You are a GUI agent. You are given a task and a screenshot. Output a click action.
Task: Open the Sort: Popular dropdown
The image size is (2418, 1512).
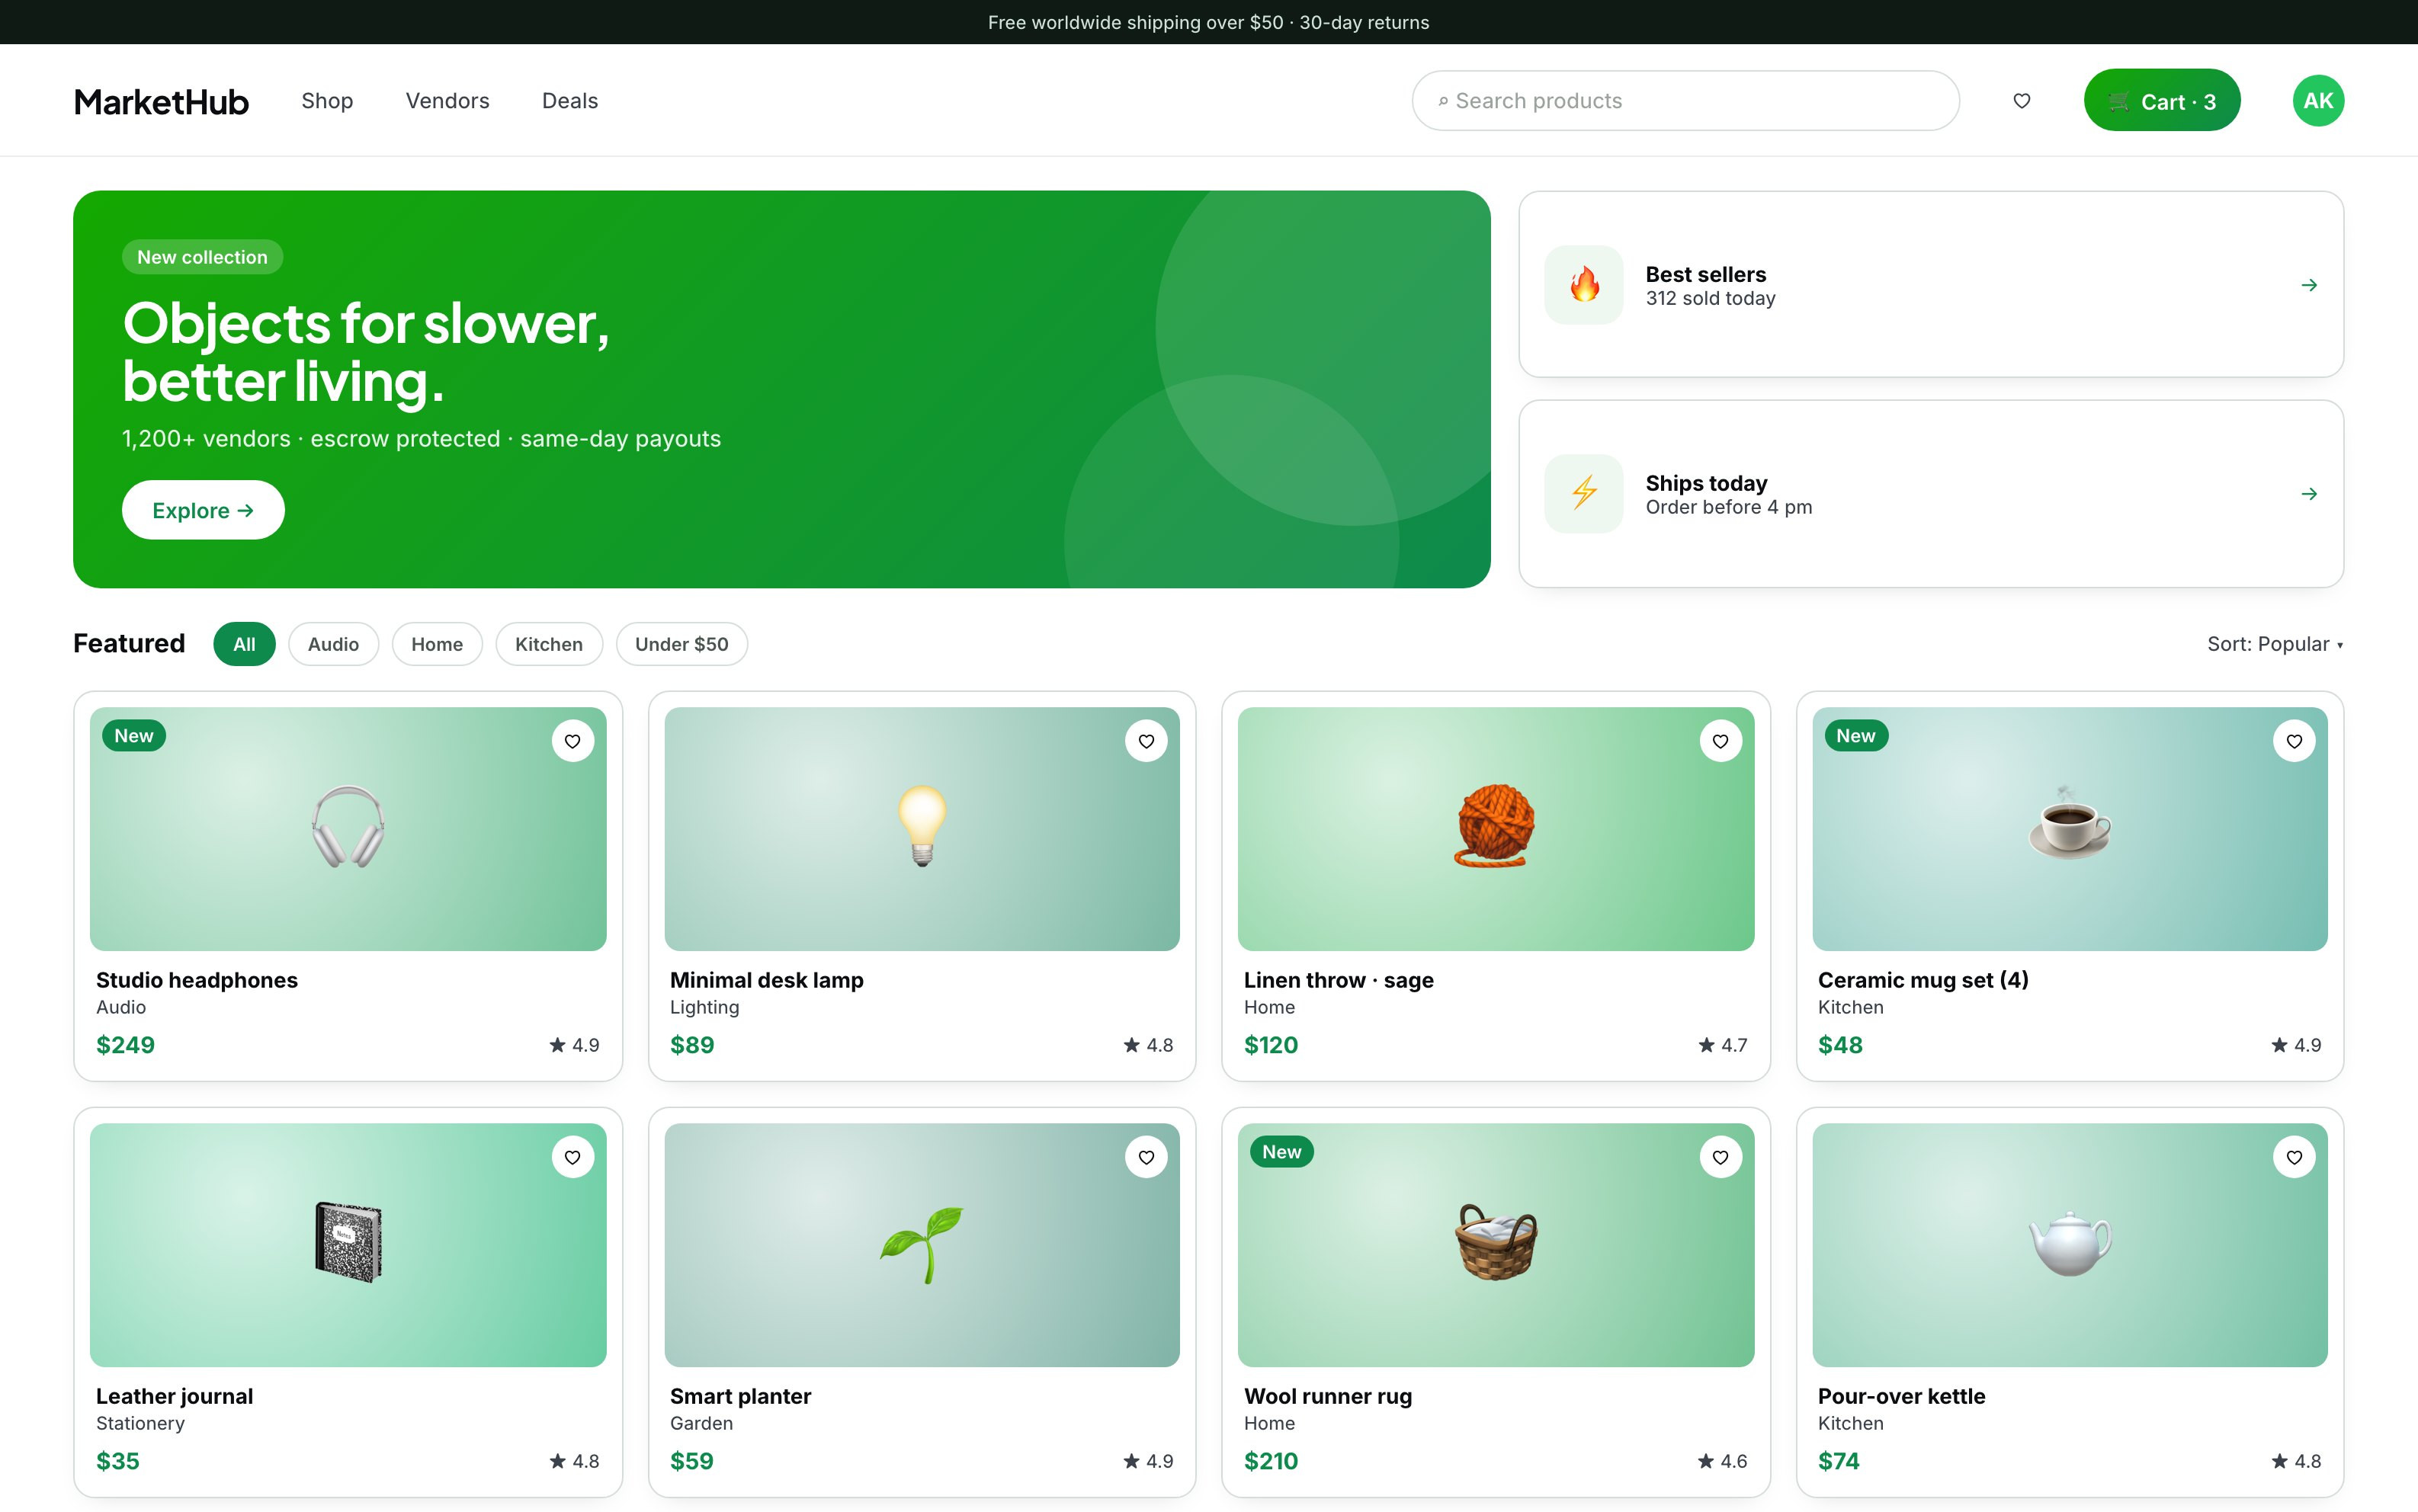click(x=2274, y=644)
